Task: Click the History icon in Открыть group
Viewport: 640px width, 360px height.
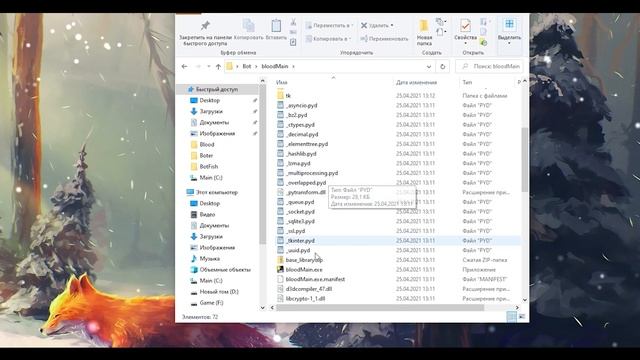Action: pos(484,42)
